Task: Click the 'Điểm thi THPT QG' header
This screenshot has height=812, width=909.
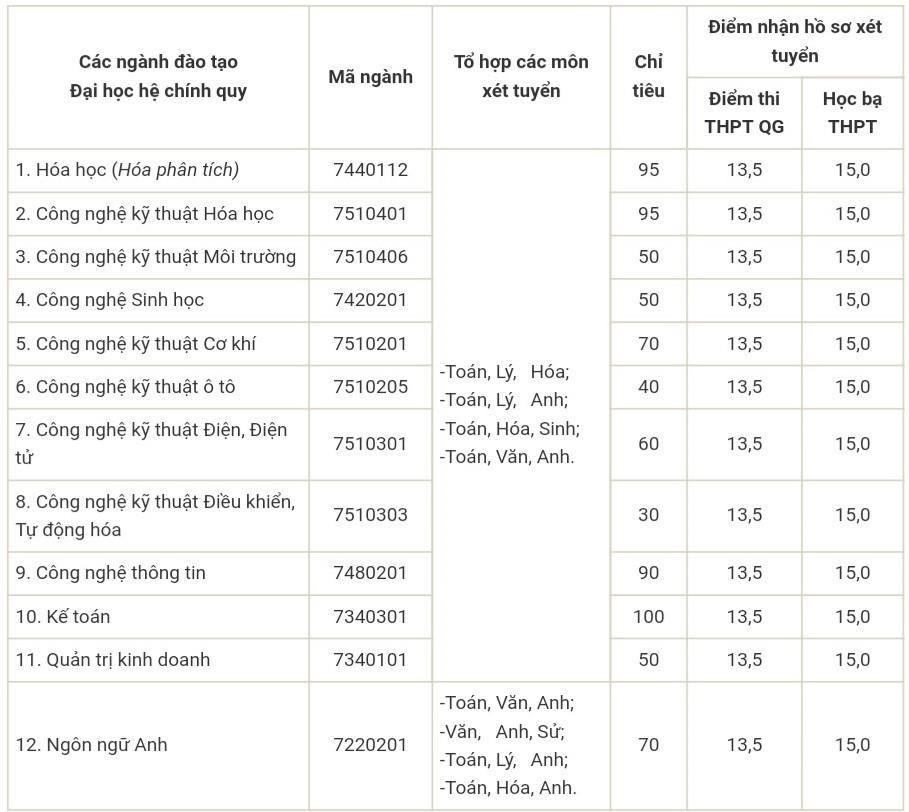Action: (744, 112)
